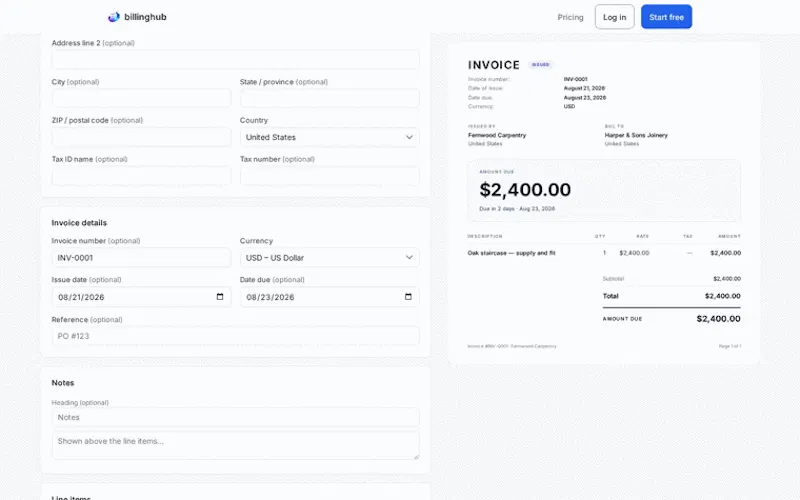Focus the Reference field with PO #123
Viewport: 800px width, 500px height.
coord(235,336)
